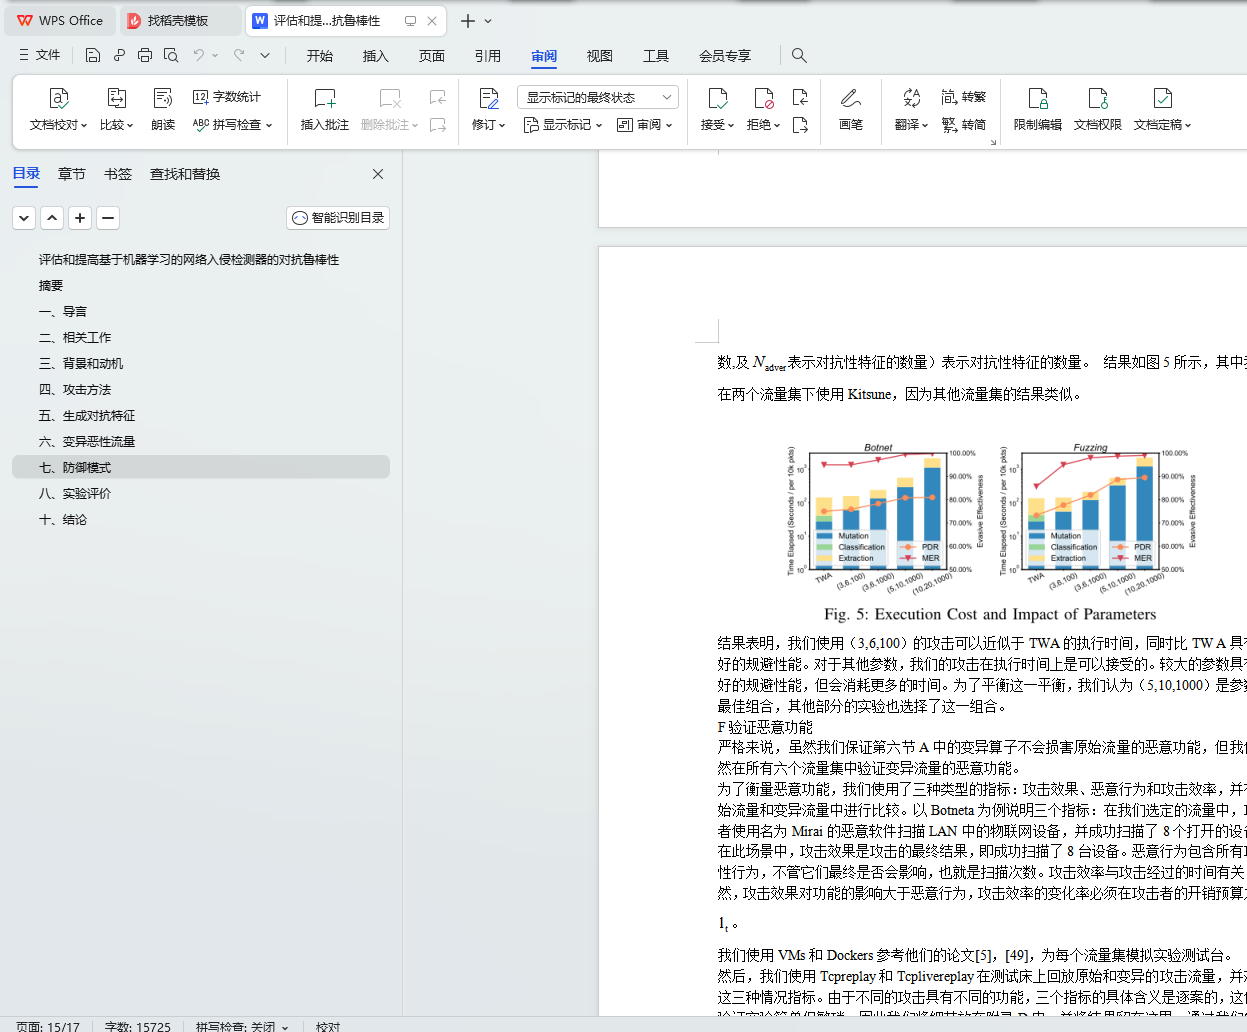This screenshot has height=1032, width=1247.
Task: Switch to the 引用 ribbon tab
Action: coord(488,56)
